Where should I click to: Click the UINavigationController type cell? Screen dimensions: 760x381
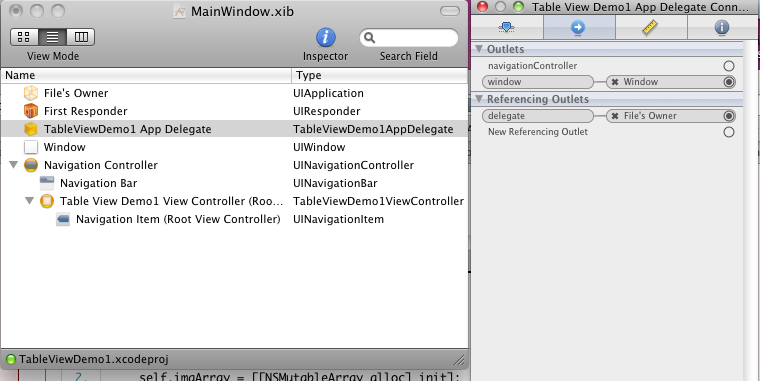pyautogui.click(x=353, y=165)
